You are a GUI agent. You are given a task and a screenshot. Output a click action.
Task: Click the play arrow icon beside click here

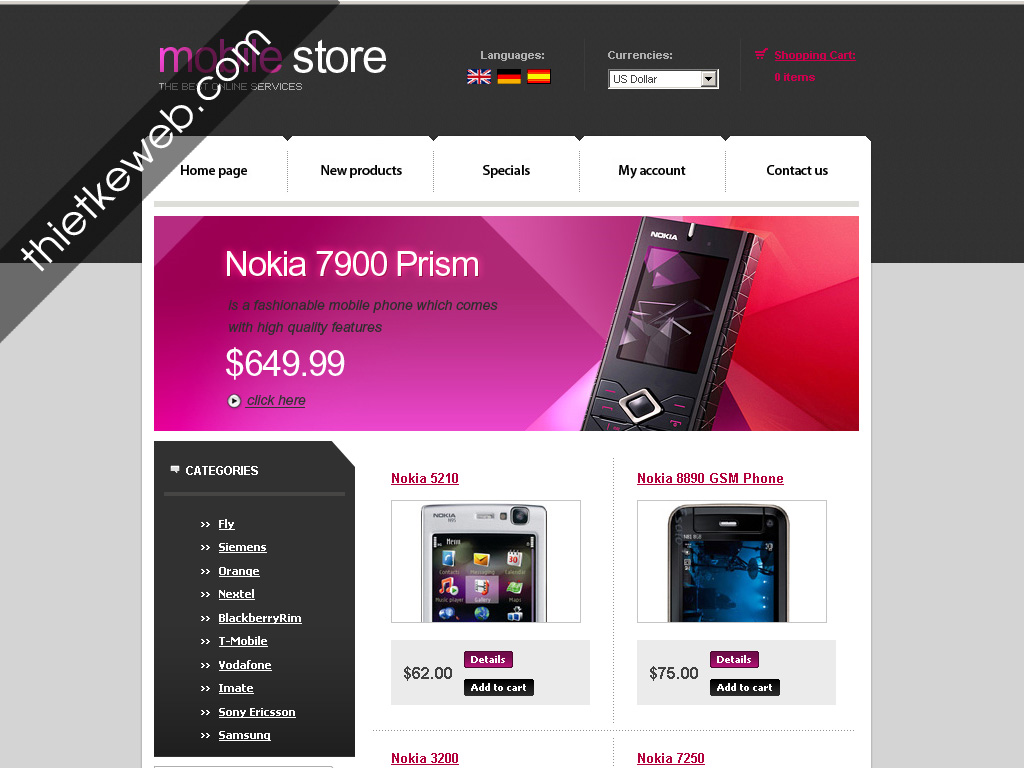click(234, 401)
